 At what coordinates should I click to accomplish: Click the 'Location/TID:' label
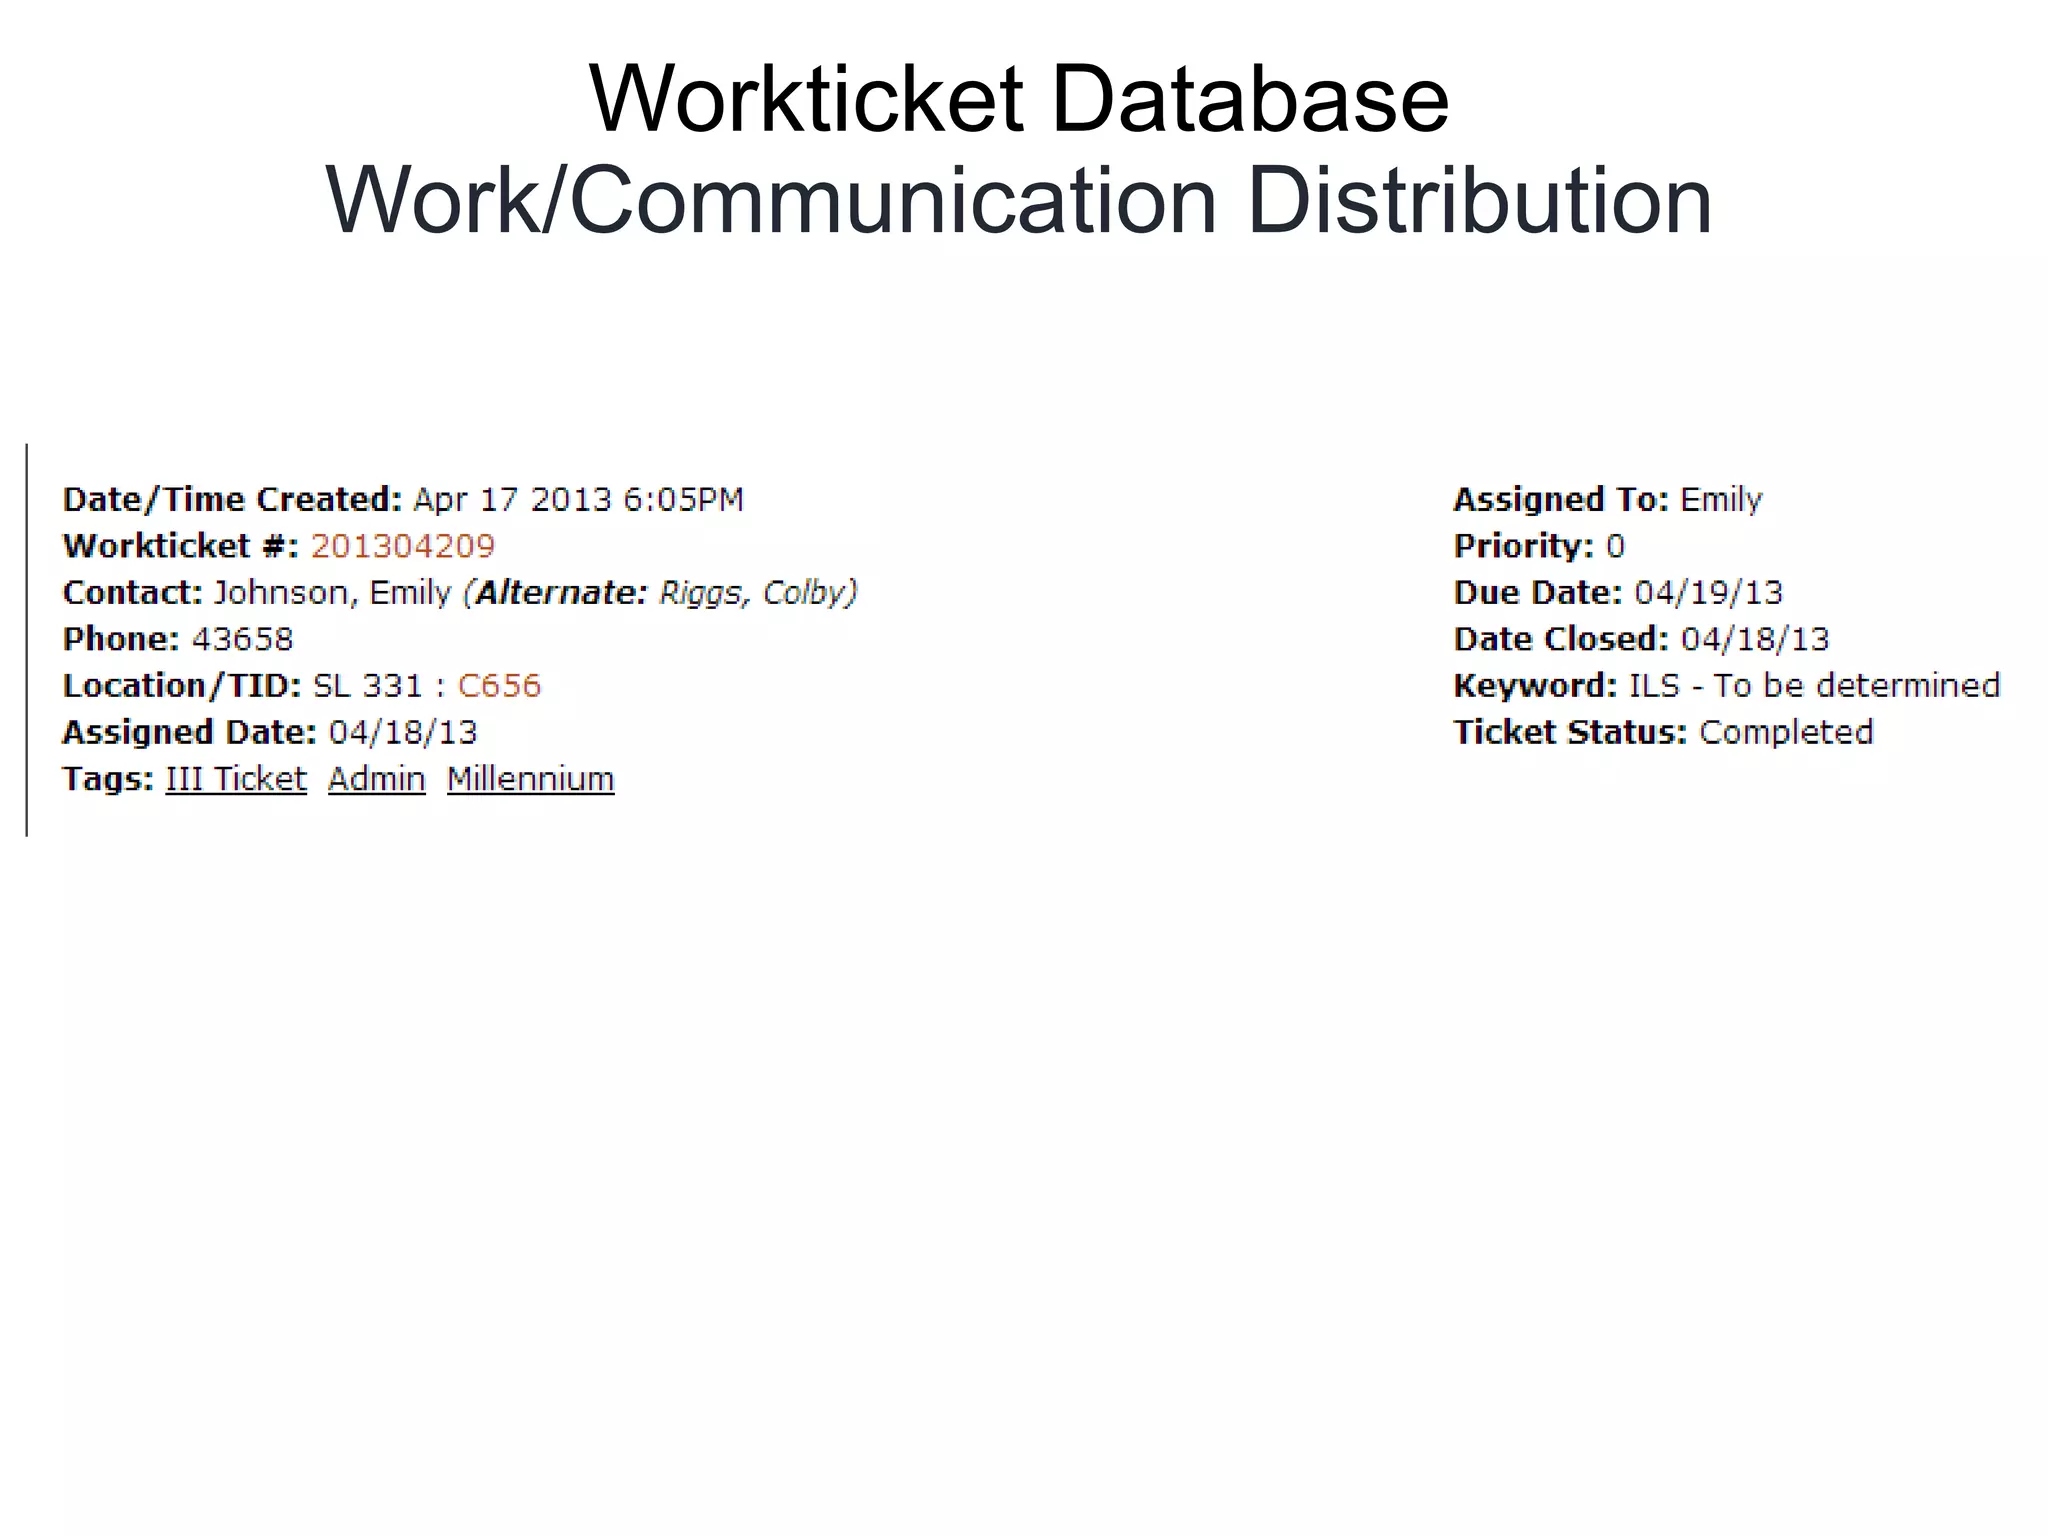tap(182, 686)
